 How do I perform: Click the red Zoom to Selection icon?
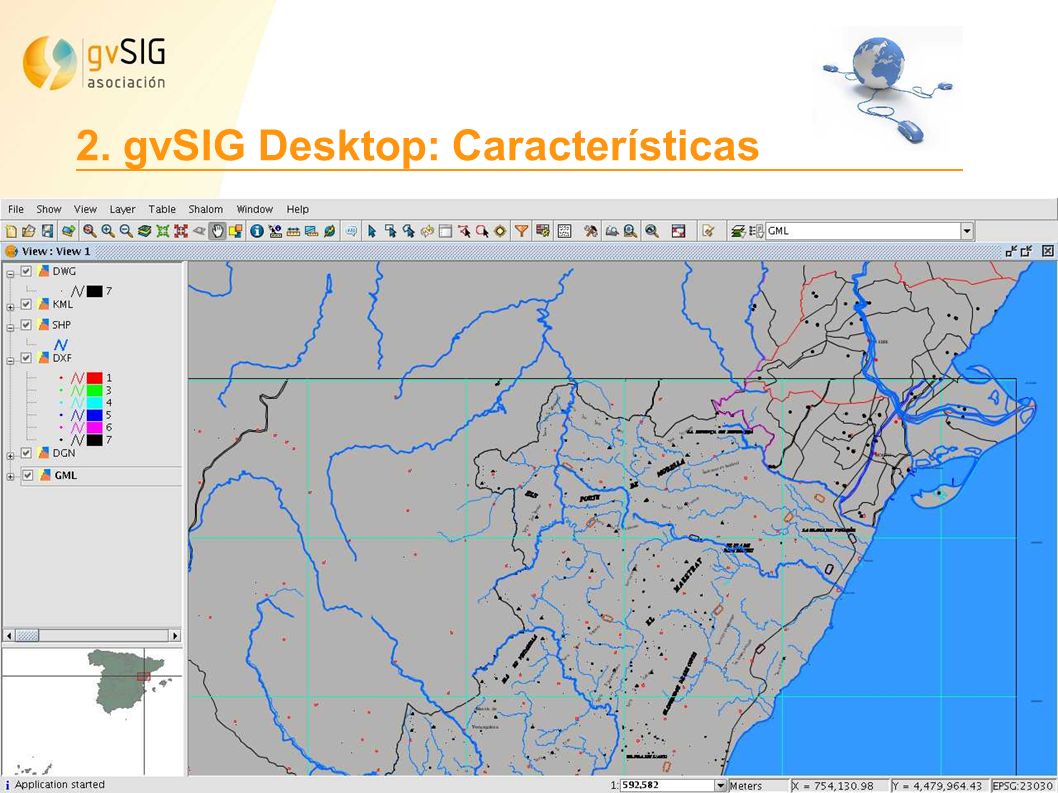181,231
